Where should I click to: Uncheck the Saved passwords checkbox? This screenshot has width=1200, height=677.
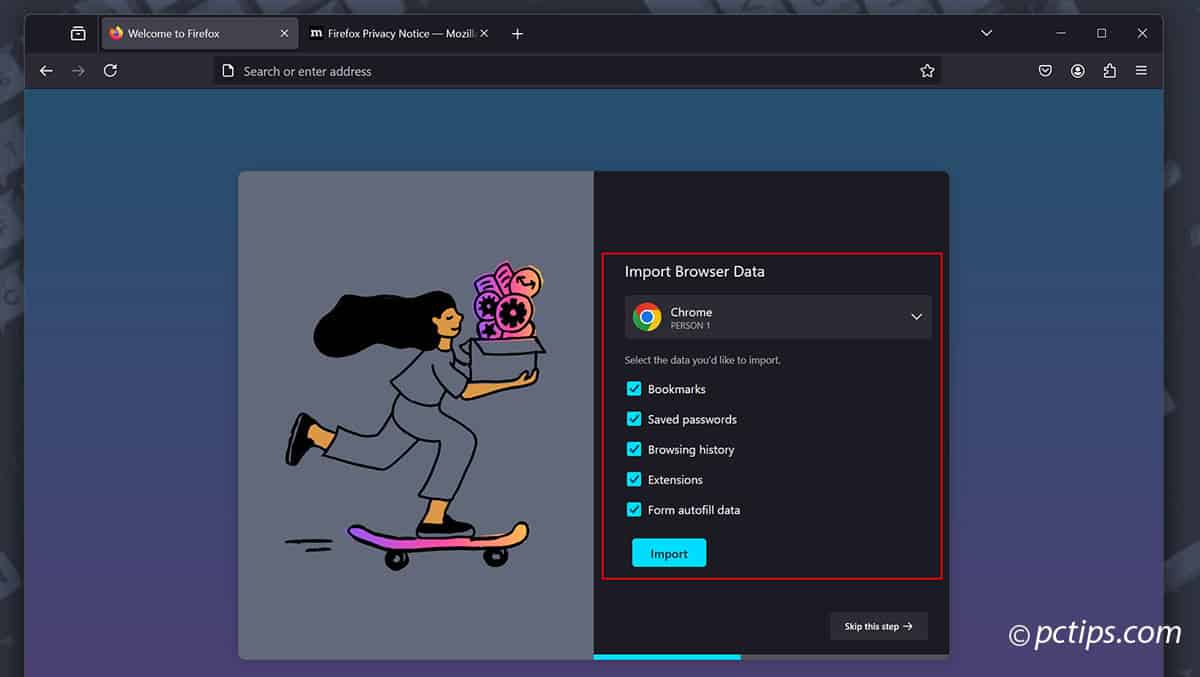tap(634, 419)
